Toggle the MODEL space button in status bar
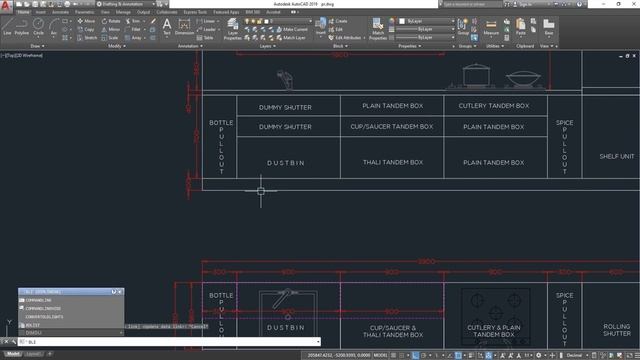Viewport: 640px width, 360px height. point(380,356)
